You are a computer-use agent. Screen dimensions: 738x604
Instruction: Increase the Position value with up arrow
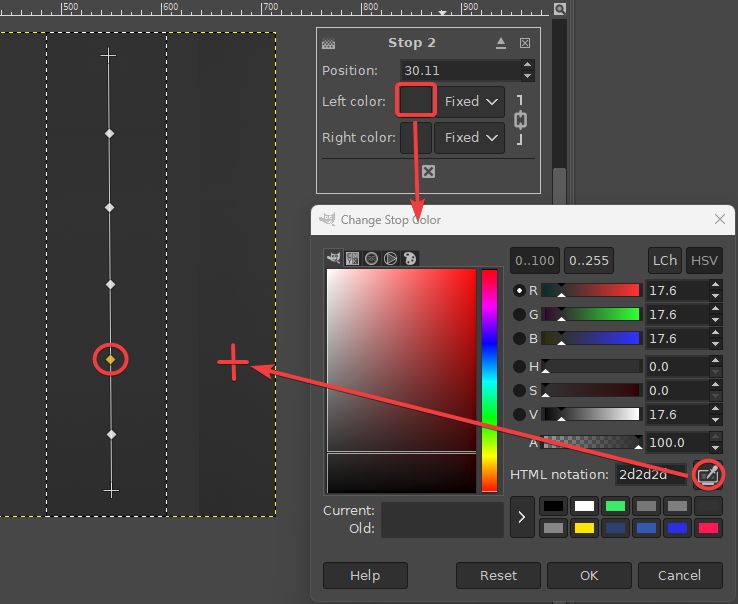coord(528,65)
